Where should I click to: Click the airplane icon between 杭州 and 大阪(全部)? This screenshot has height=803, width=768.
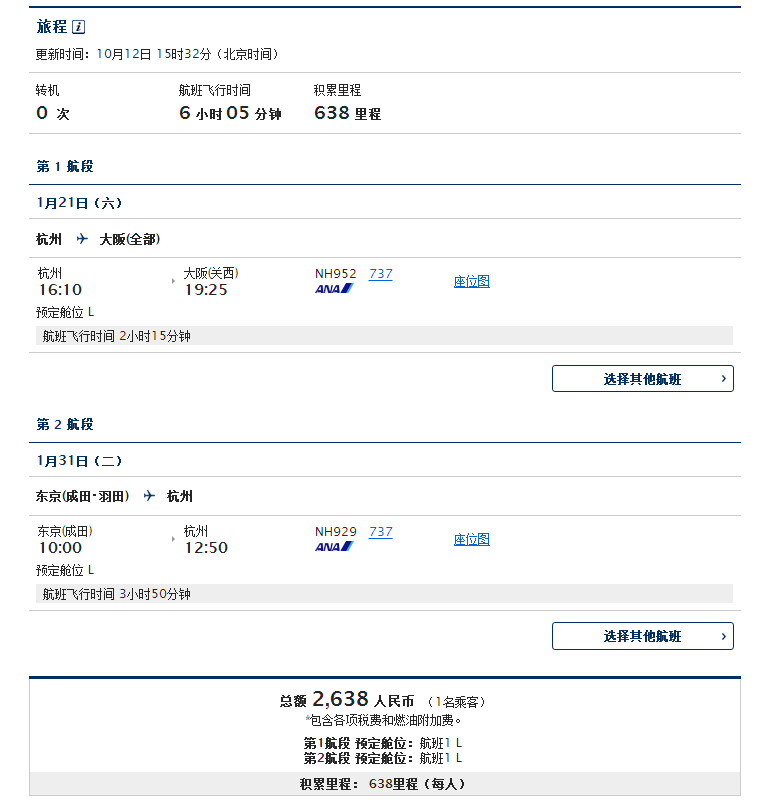[82, 239]
